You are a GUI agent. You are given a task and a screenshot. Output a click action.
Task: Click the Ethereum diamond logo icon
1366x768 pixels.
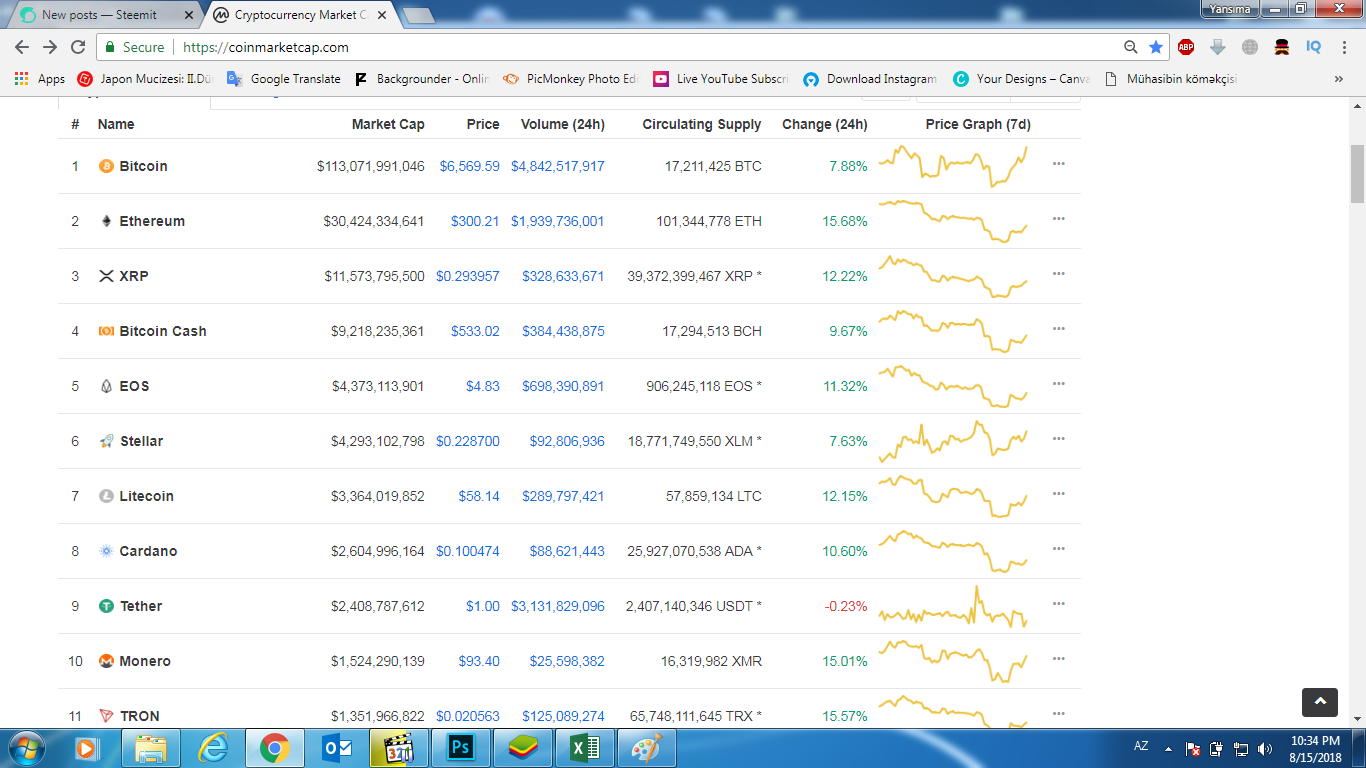coord(106,221)
